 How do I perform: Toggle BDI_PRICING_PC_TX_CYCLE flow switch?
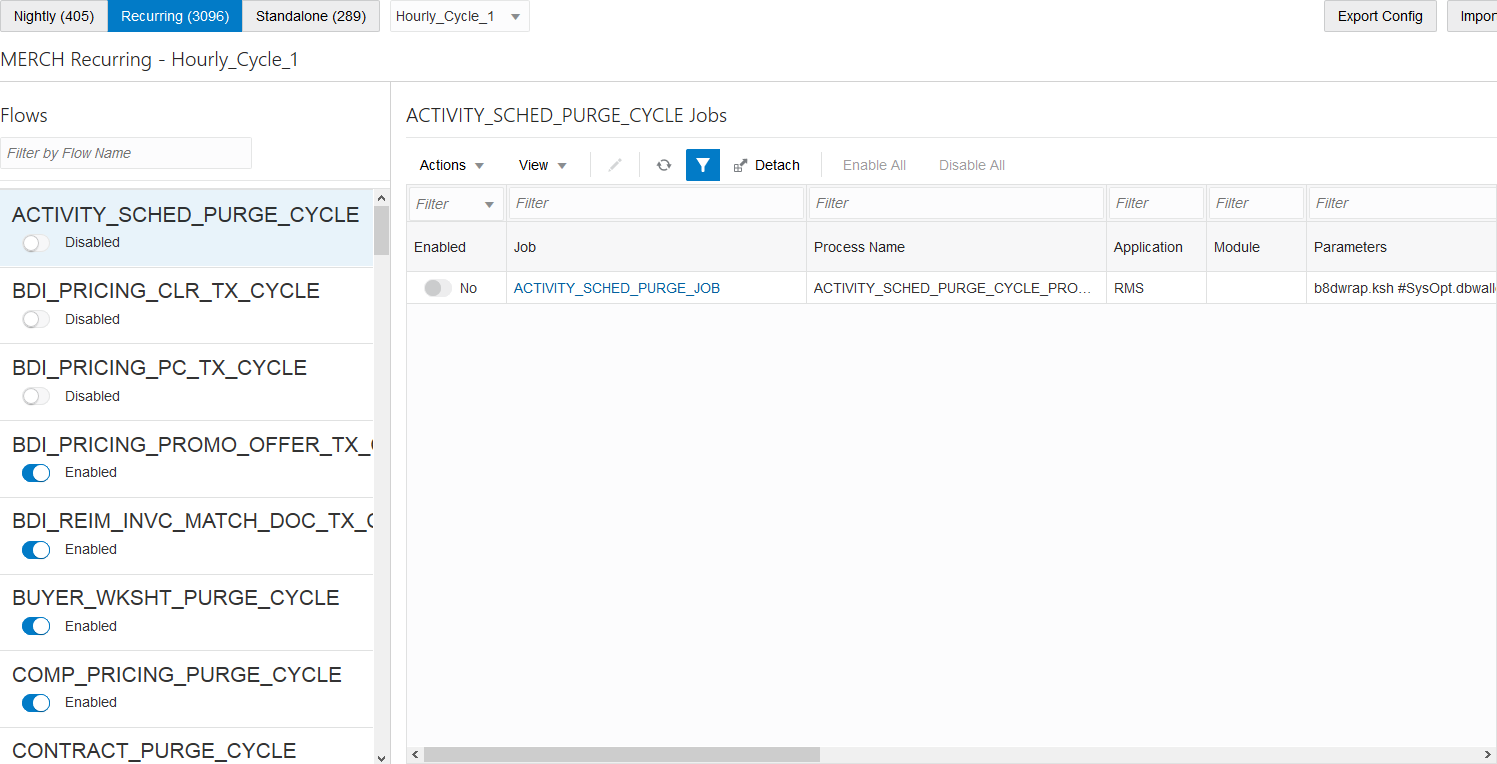(x=36, y=396)
